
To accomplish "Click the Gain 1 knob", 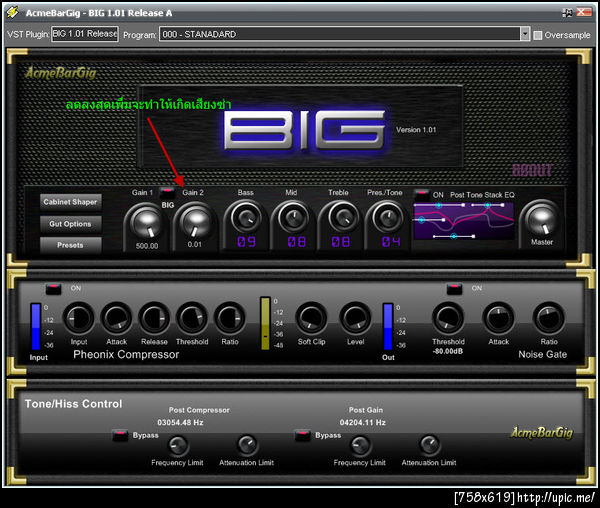I will coord(146,224).
